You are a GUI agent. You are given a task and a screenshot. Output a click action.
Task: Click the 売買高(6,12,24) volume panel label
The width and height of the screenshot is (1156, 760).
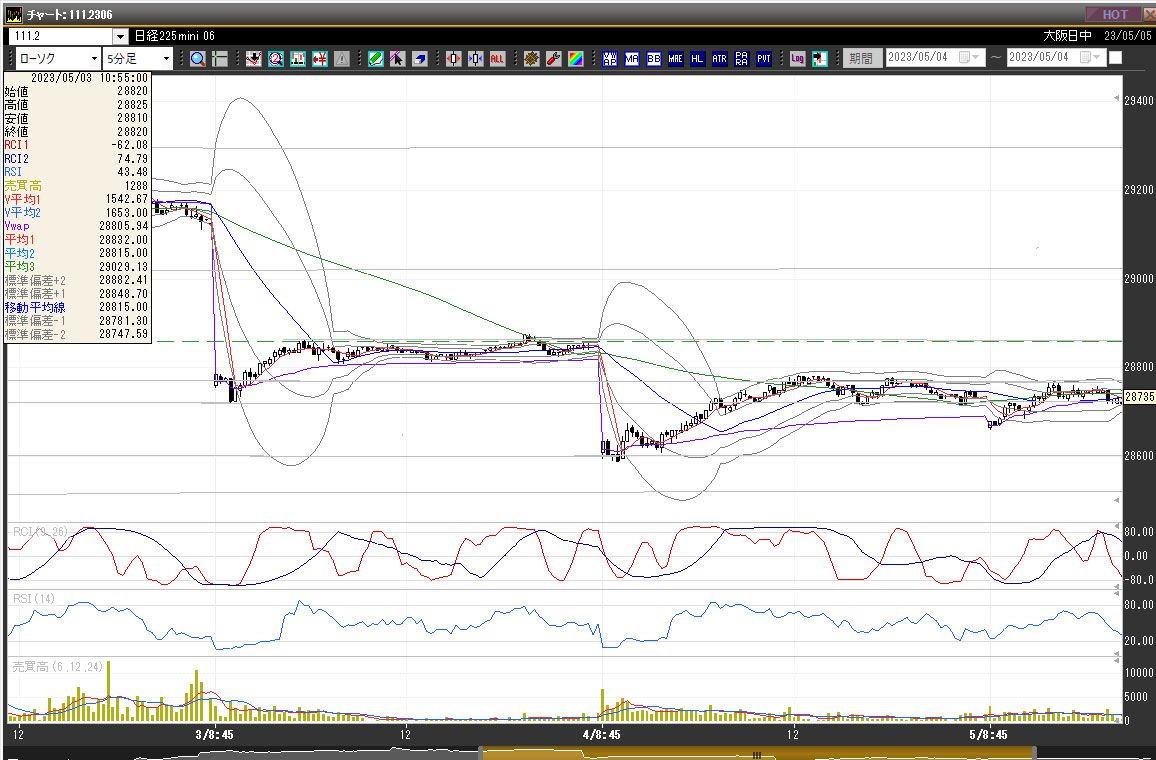tap(59, 666)
